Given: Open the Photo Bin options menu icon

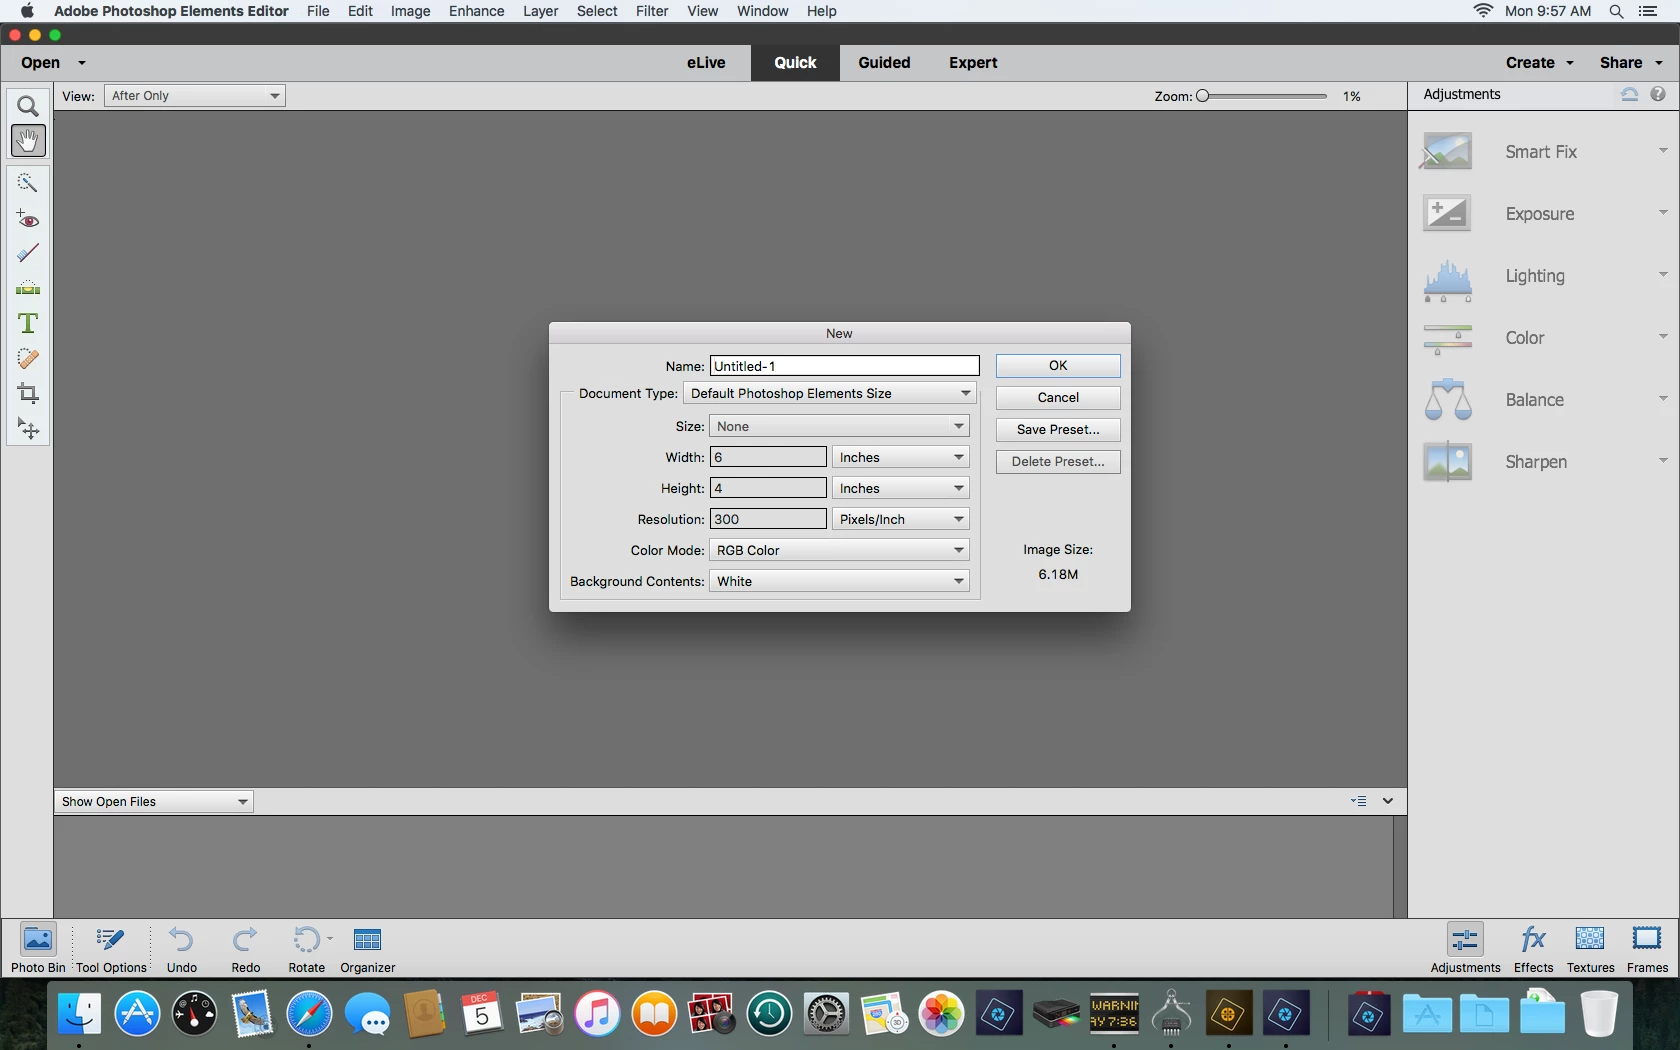Looking at the screenshot, I should 1359,801.
